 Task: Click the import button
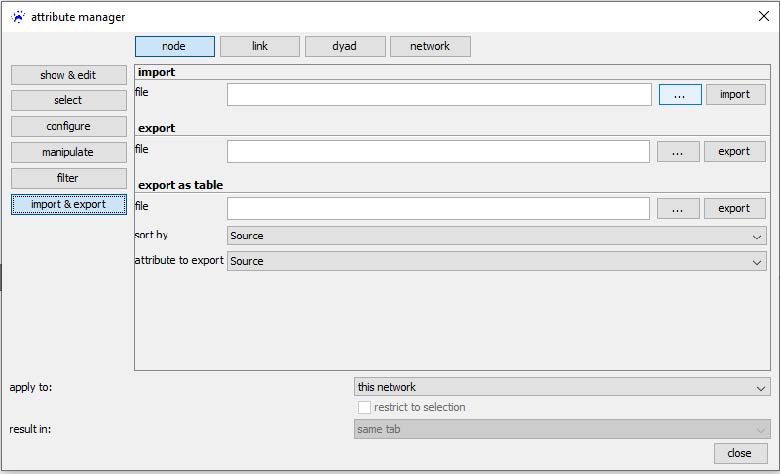[735, 94]
